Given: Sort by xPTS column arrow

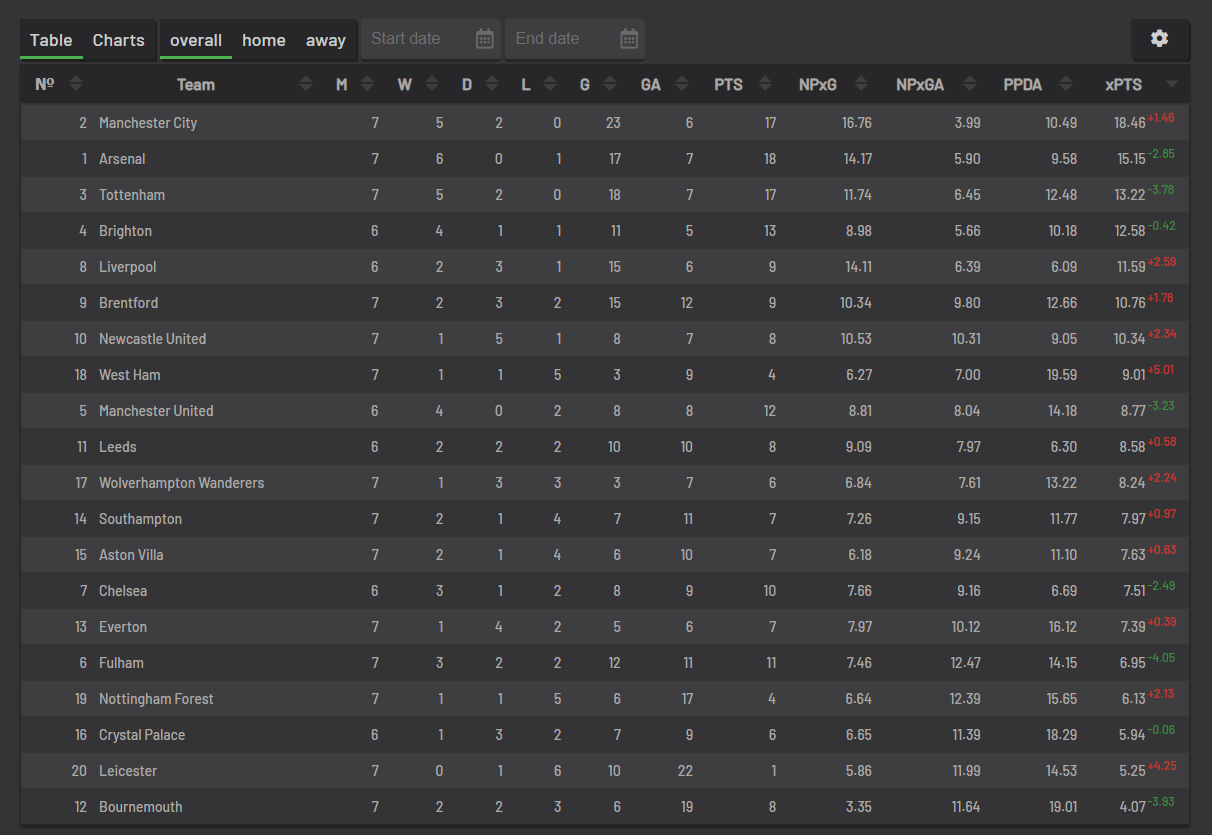Looking at the screenshot, I should [x=1172, y=84].
